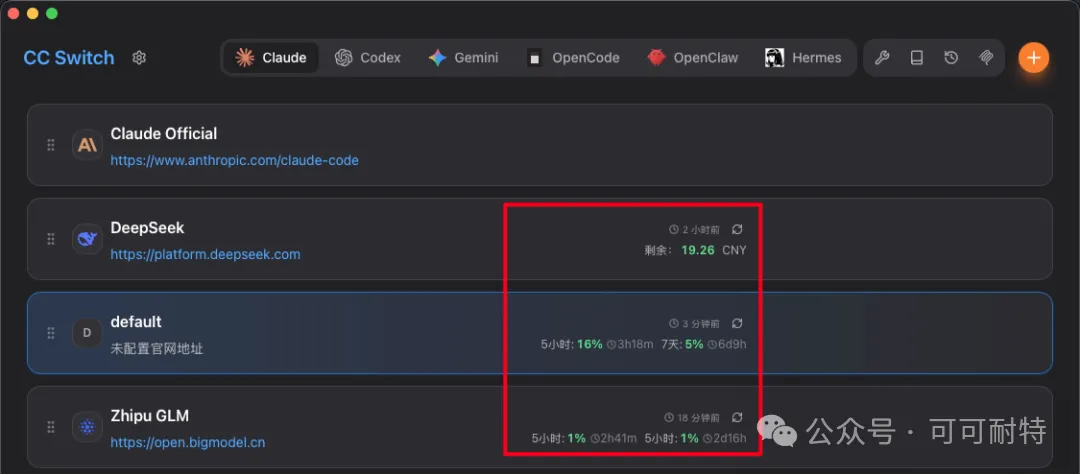Switch to the OpenClaw tab
Viewport: 1080px width, 474px height.
click(x=693, y=58)
